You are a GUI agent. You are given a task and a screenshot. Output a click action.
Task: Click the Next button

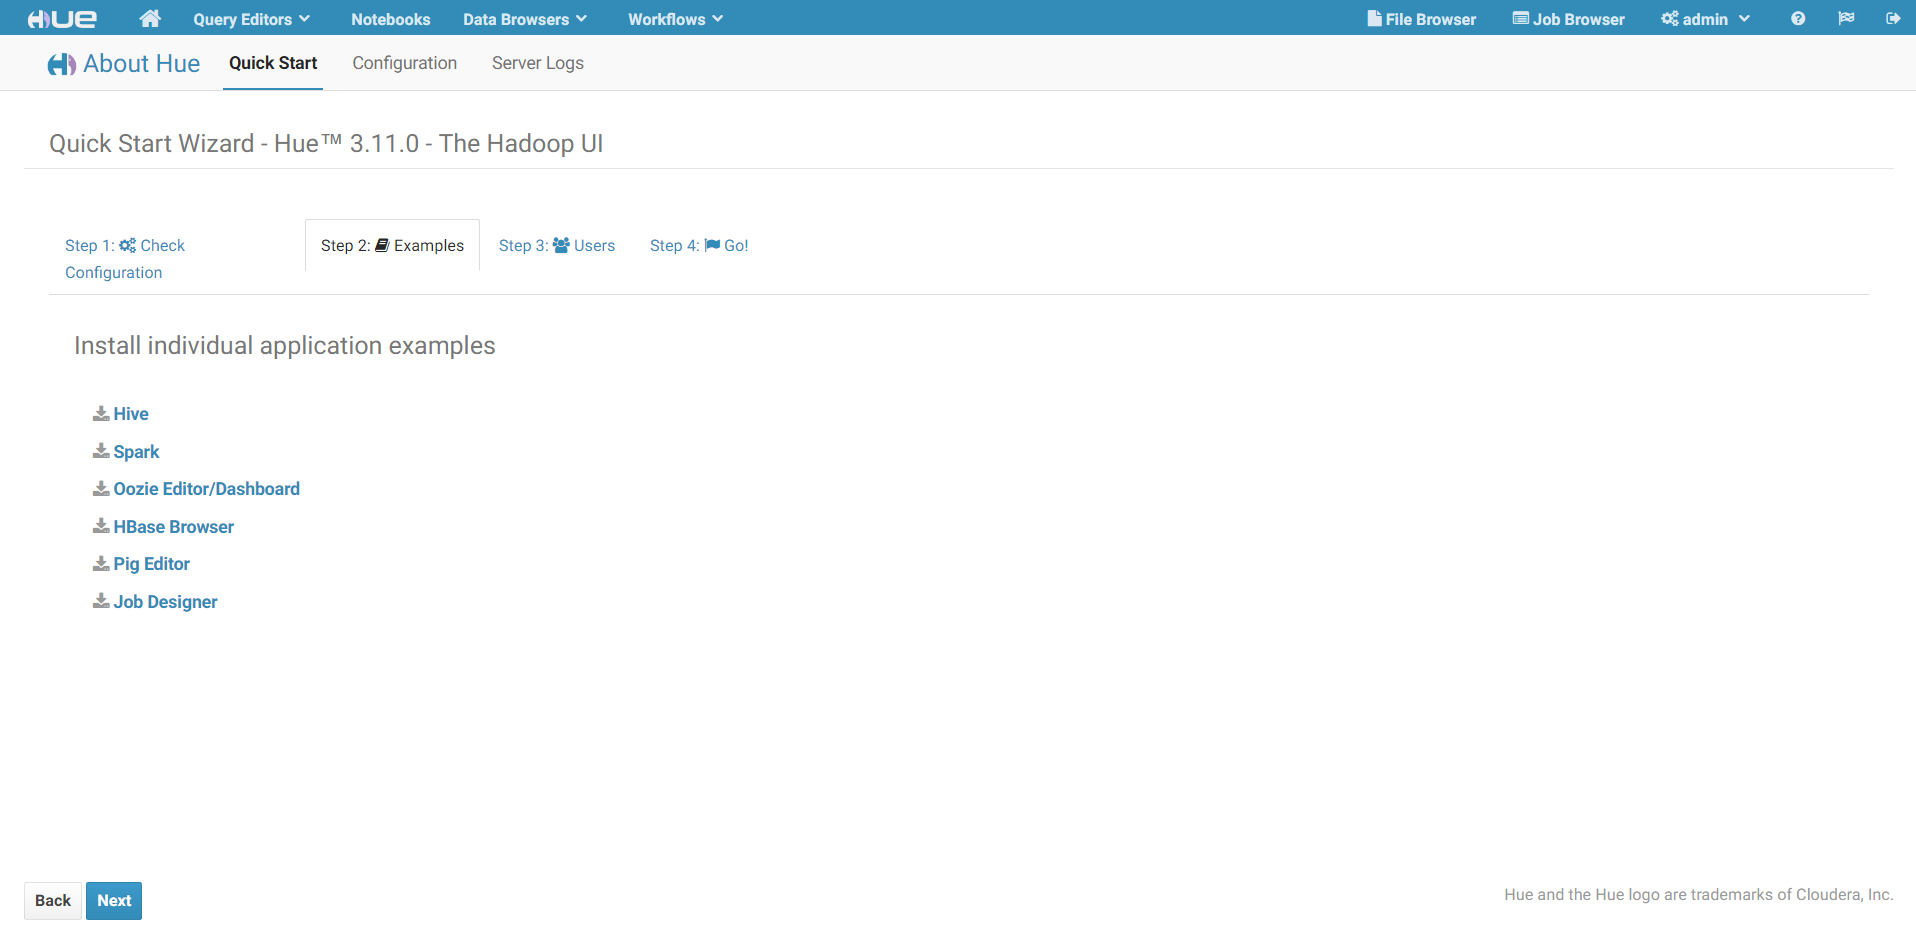(x=114, y=901)
